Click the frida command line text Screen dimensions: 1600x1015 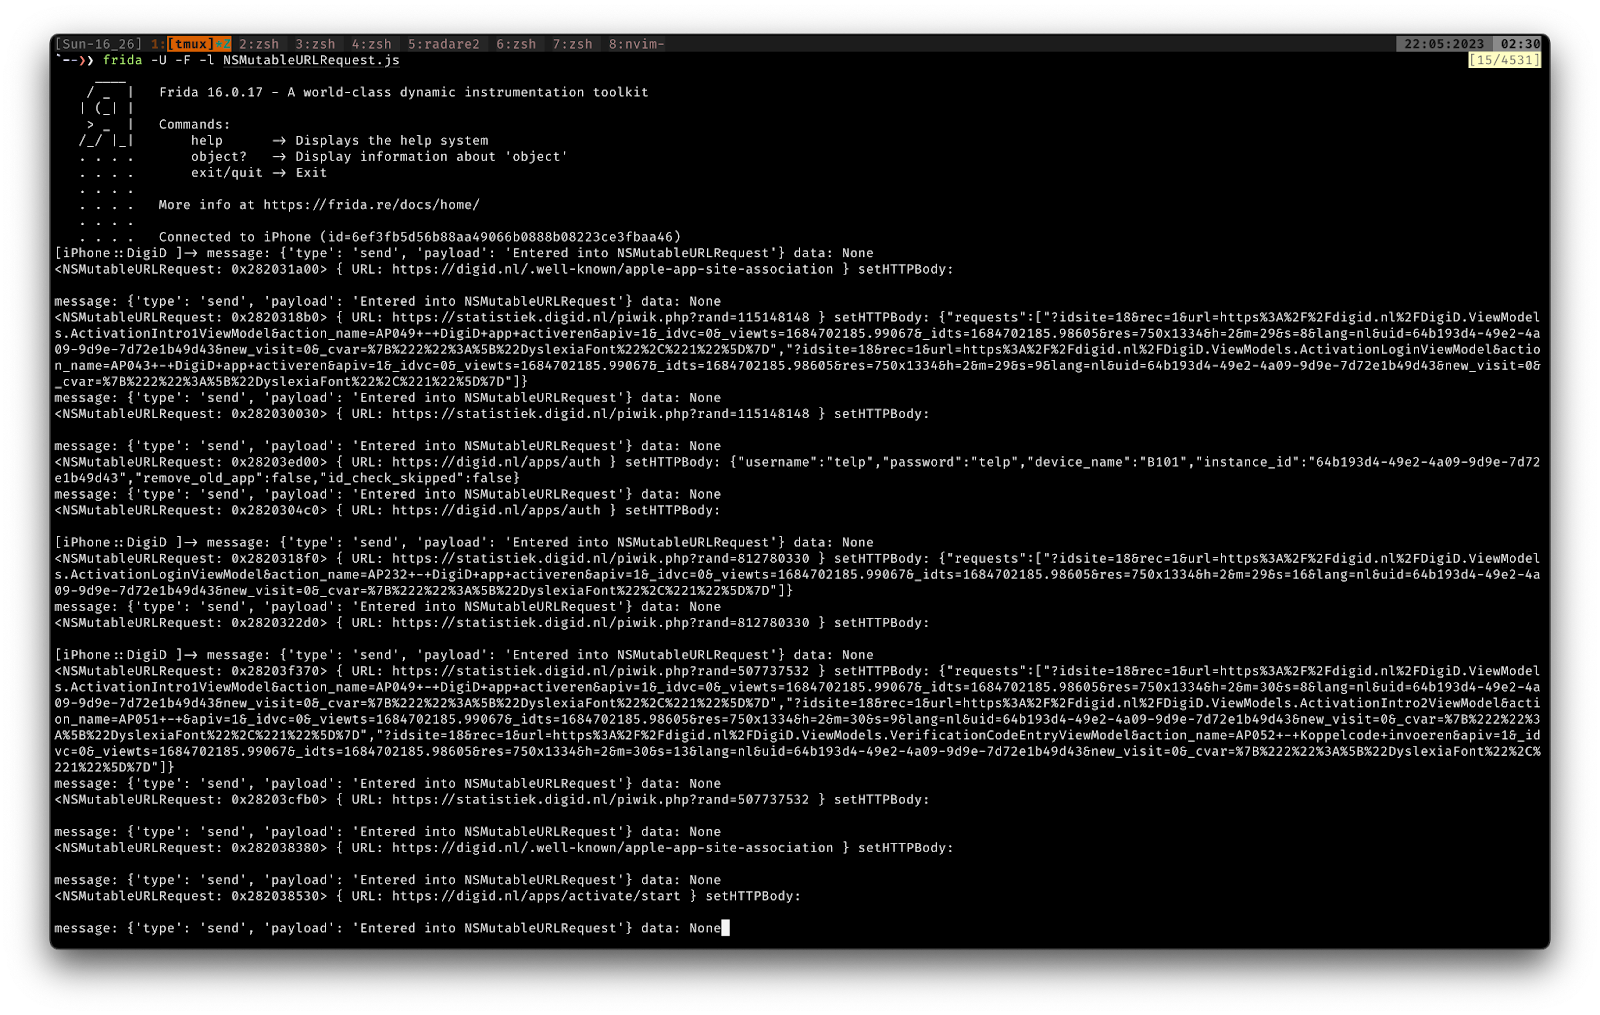pos(251,60)
